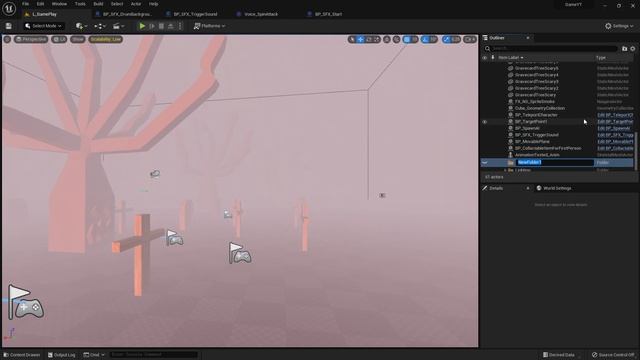Screen dimensions: 640x360
Task: Open the Cmd console type dropdown
Action: click(94, 355)
